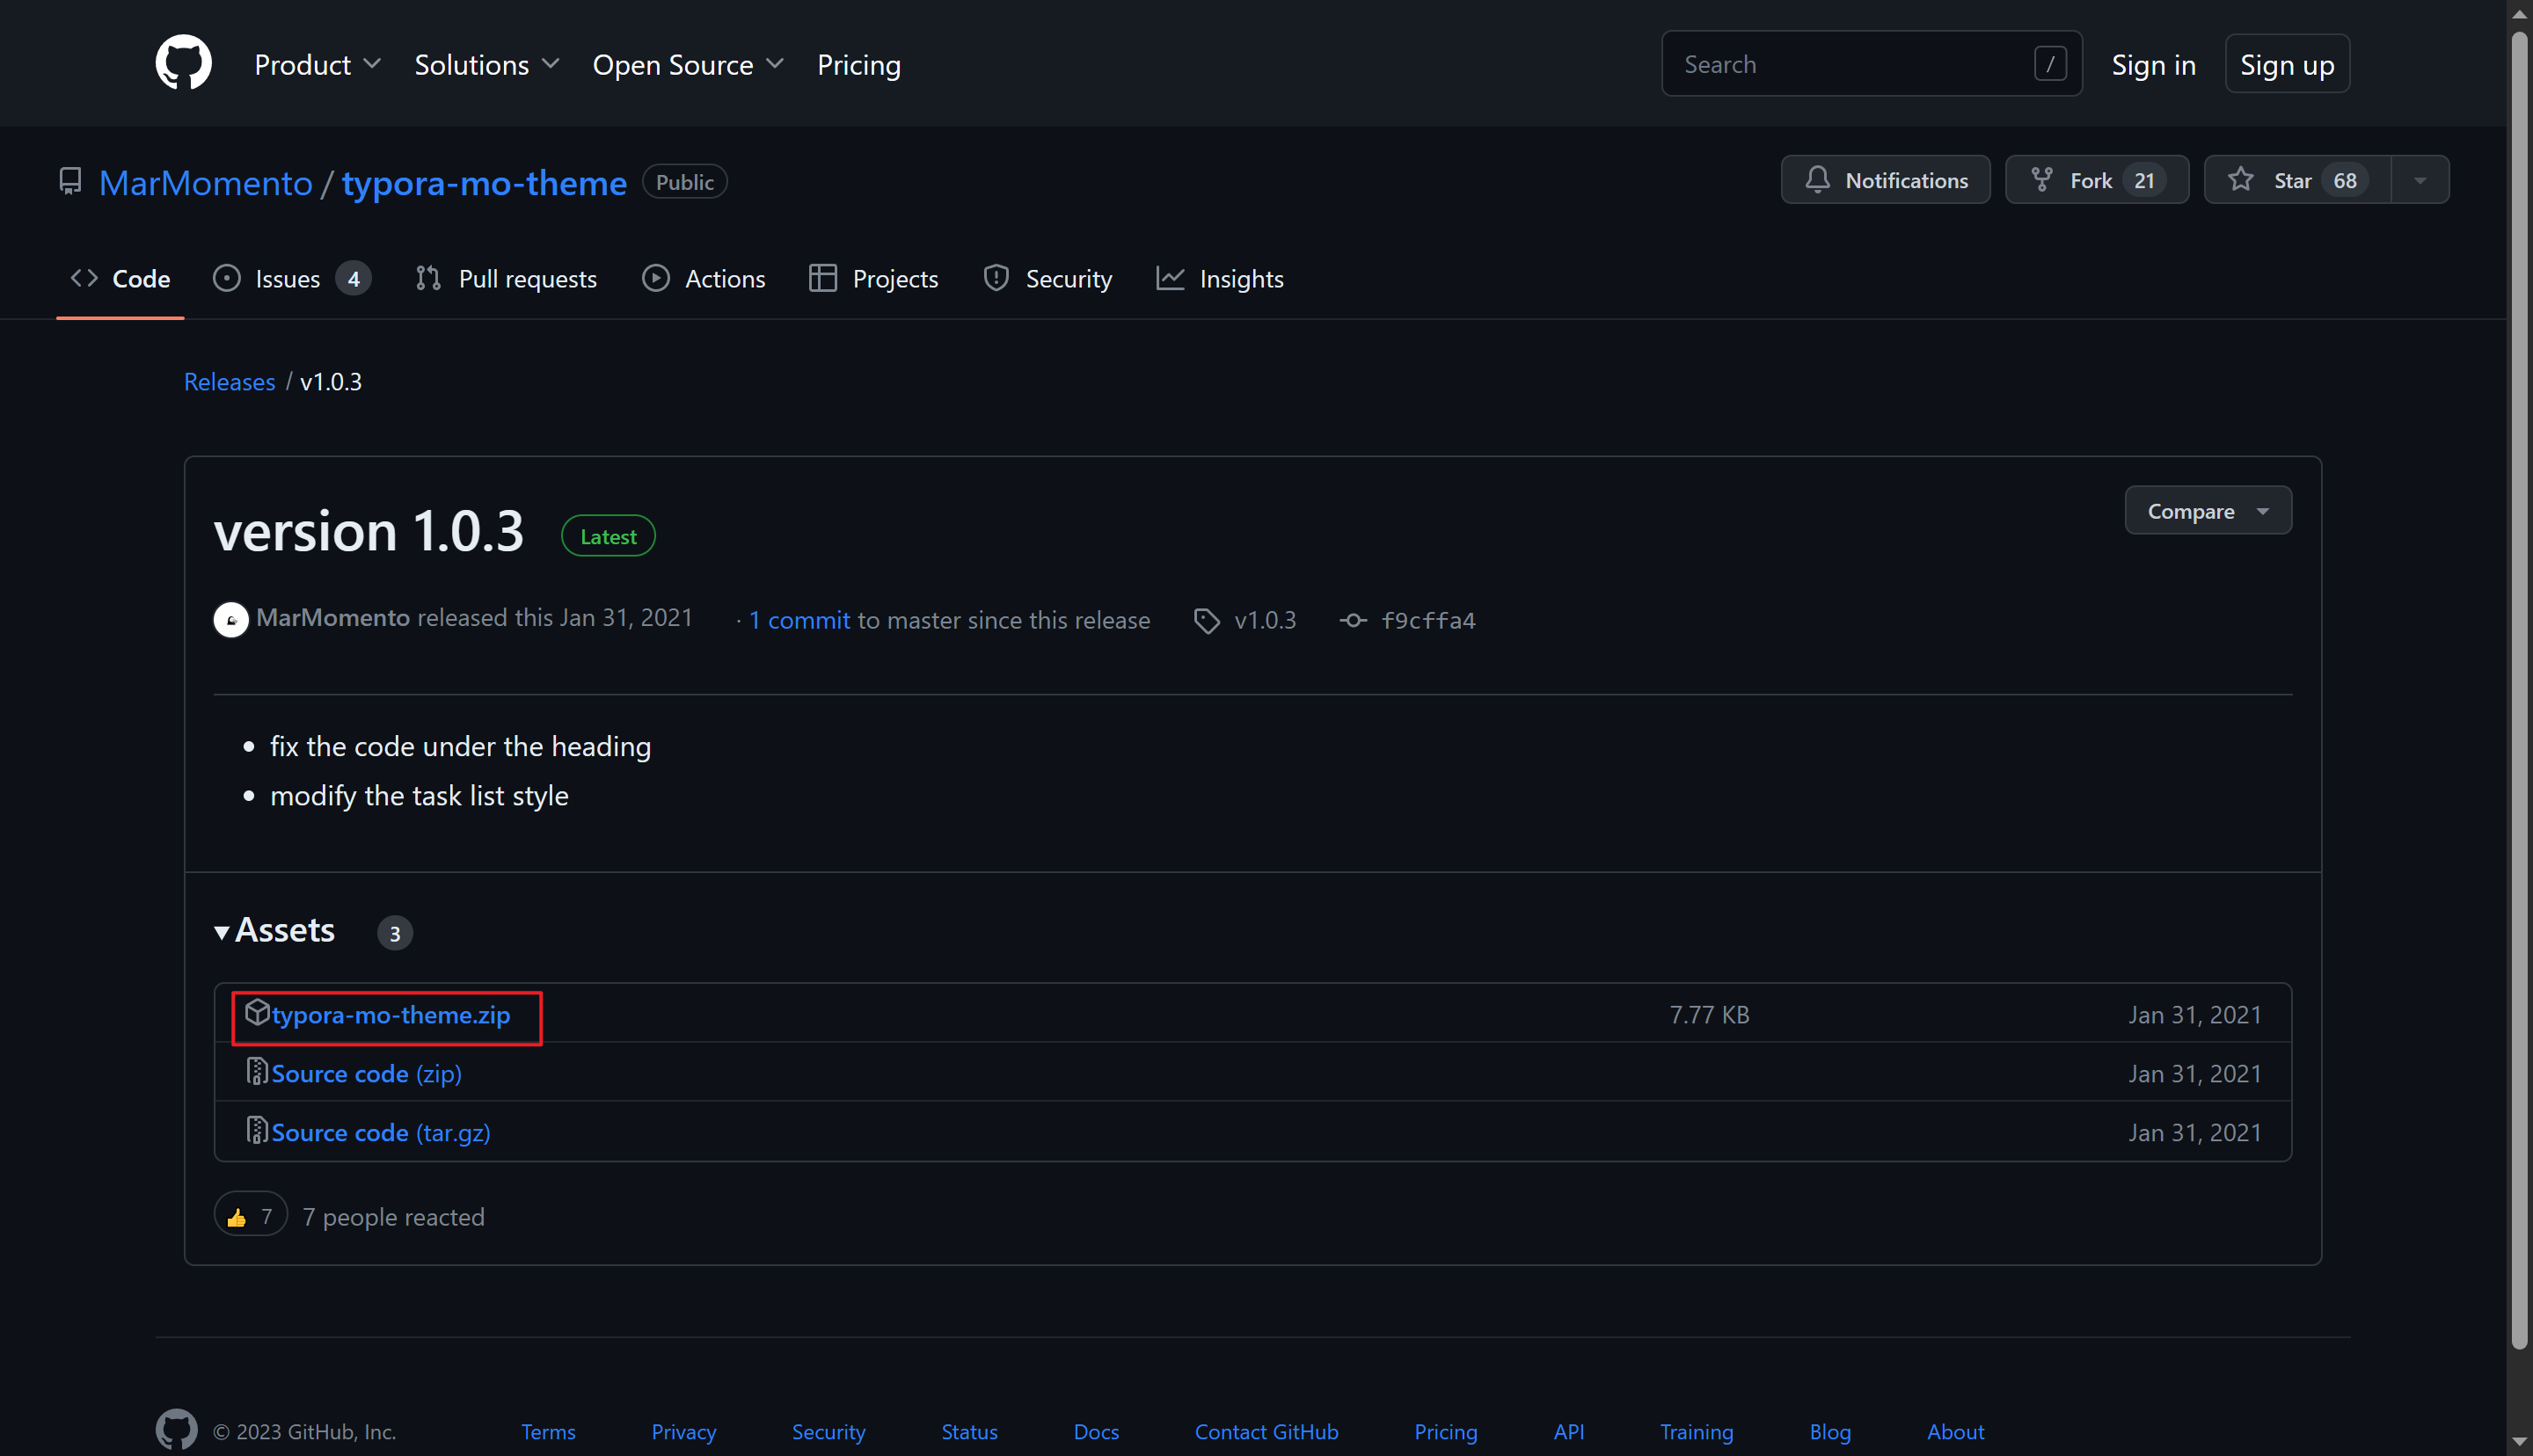The width and height of the screenshot is (2533, 1456).
Task: Open the MarMomento owner link
Action: coord(206,182)
